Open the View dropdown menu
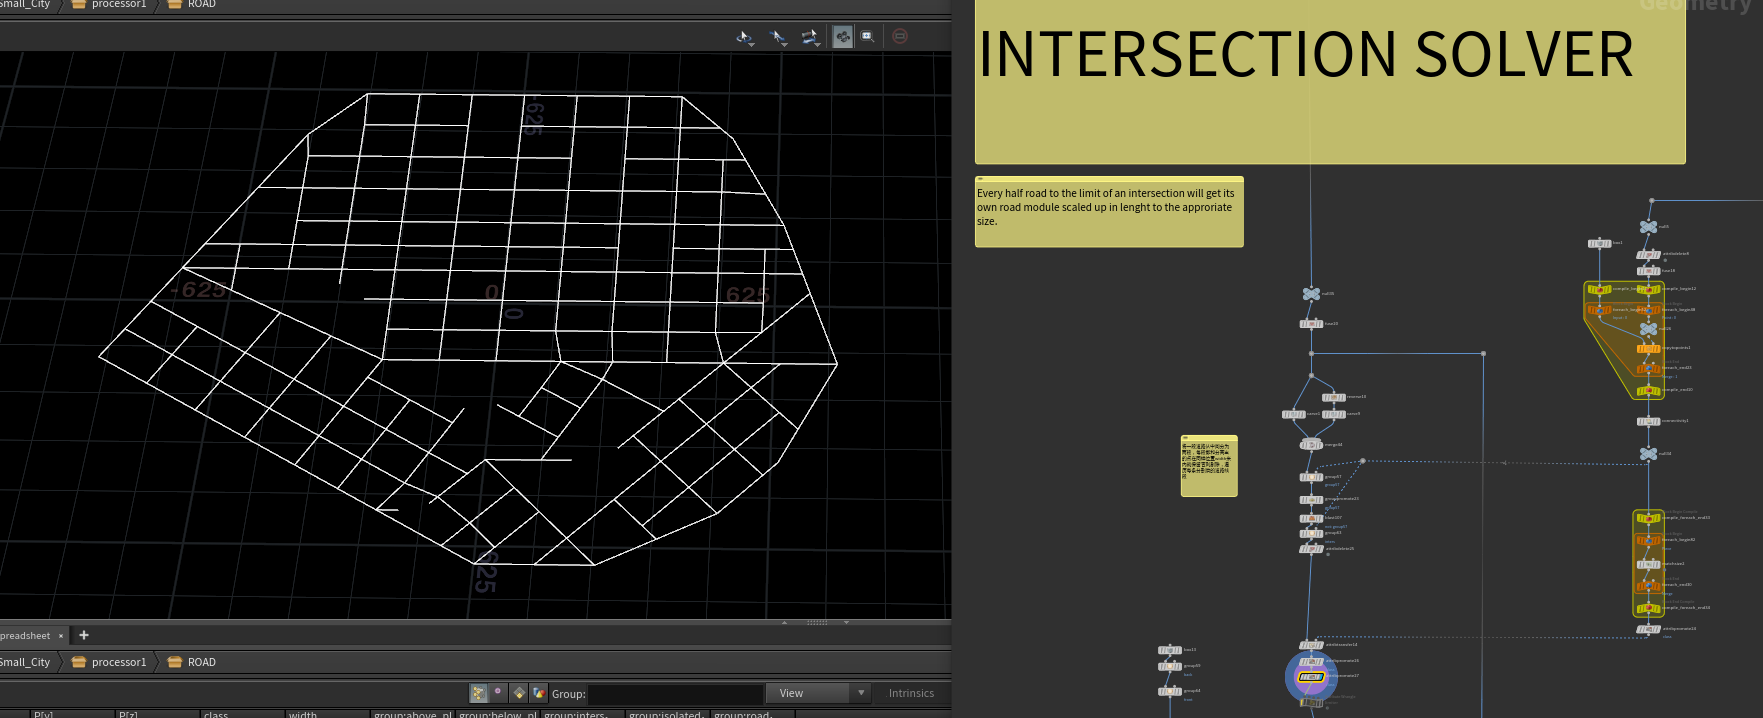The width and height of the screenshot is (1763, 718). pos(817,693)
